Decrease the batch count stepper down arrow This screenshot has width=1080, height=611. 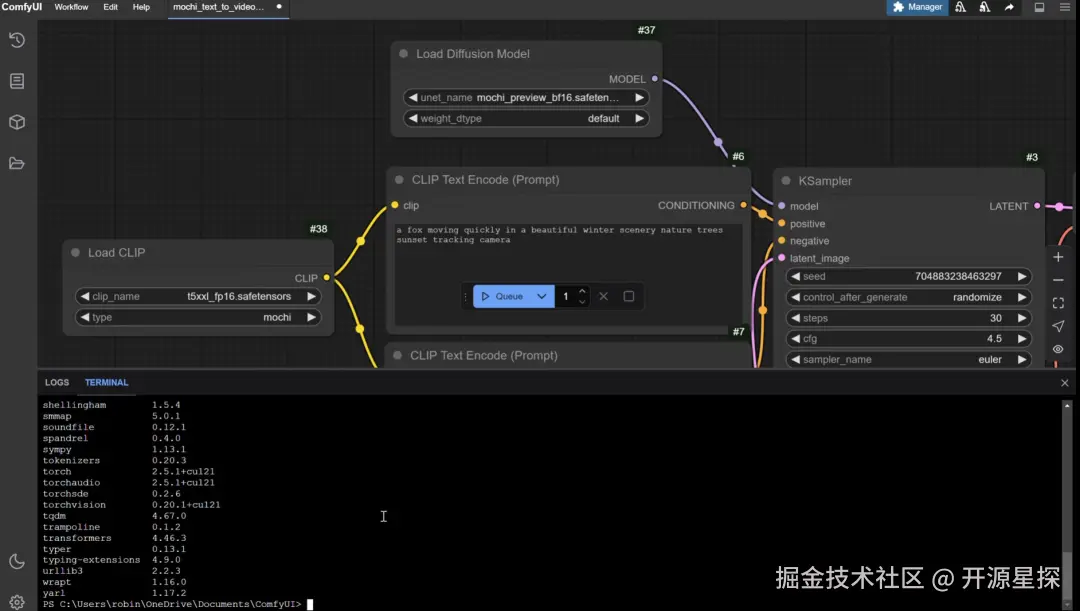pos(582,301)
